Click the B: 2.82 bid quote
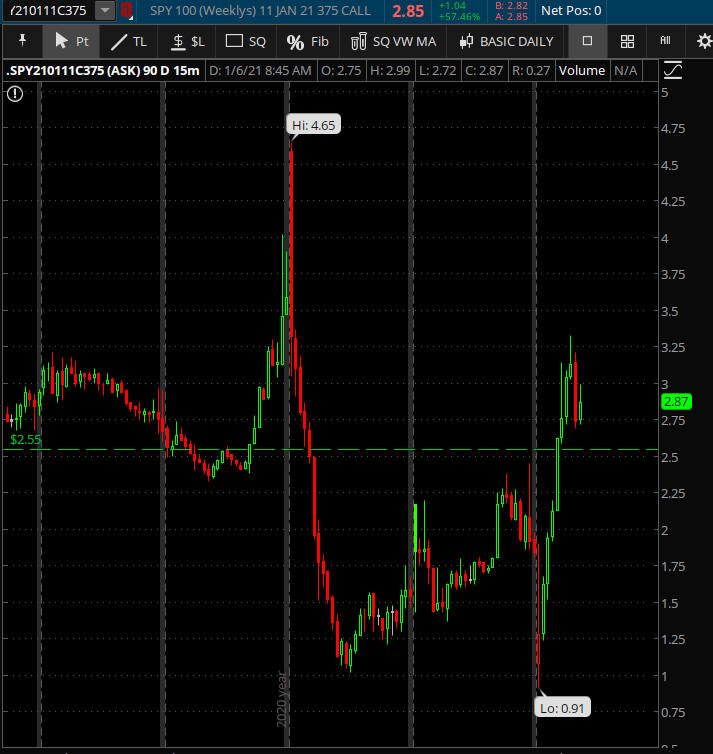Screen dimensions: 713x754 [512, 6]
